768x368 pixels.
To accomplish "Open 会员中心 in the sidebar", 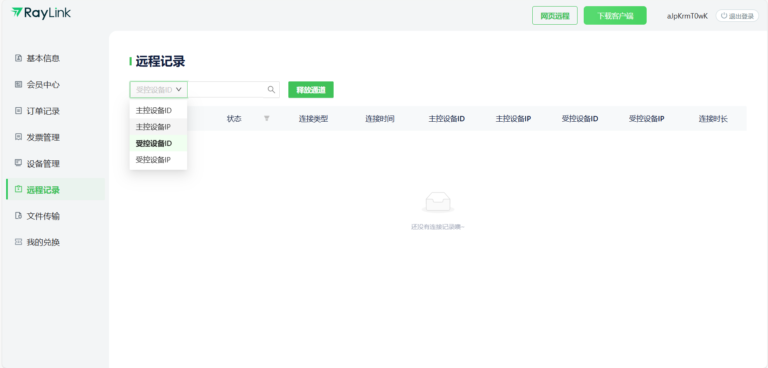I will [x=55, y=84].
